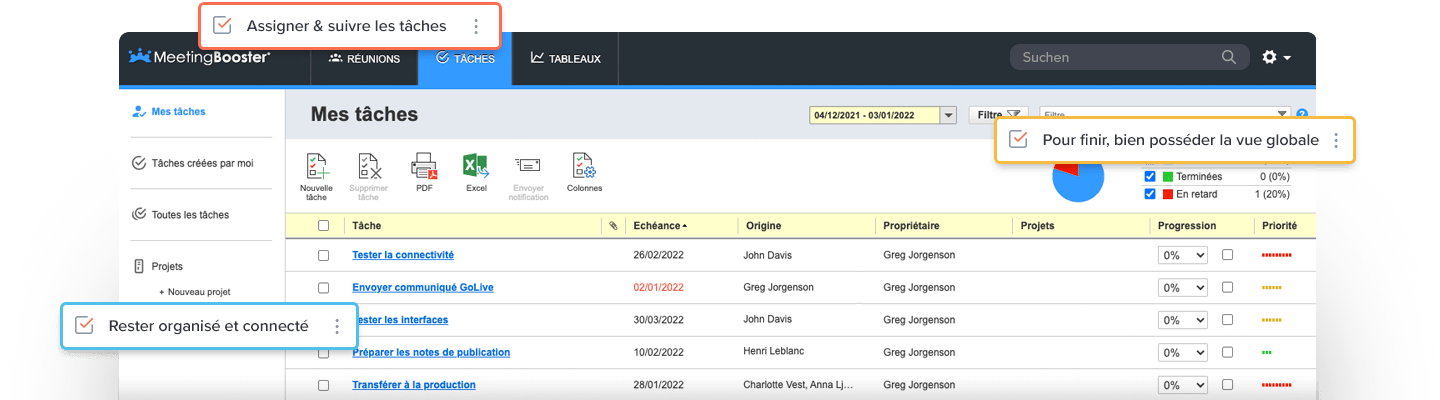Open progression dropdown in 30/03/2022 row
This screenshot has height=400, width=1440.
[x=1183, y=320]
